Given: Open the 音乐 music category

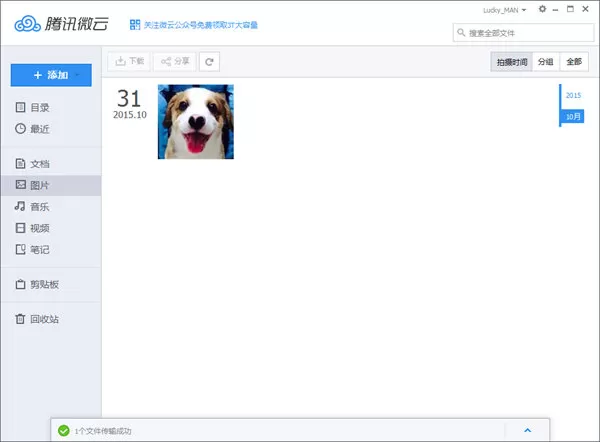Looking at the screenshot, I should [x=33, y=207].
